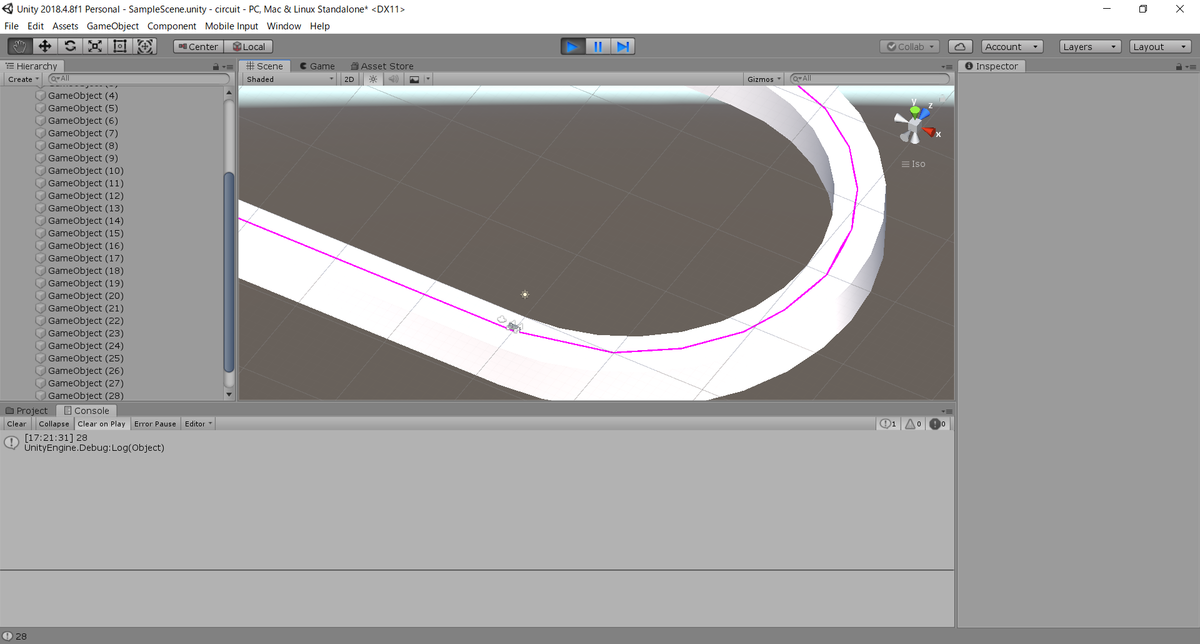
Task: Select the Hand tool
Action: click(x=20, y=46)
